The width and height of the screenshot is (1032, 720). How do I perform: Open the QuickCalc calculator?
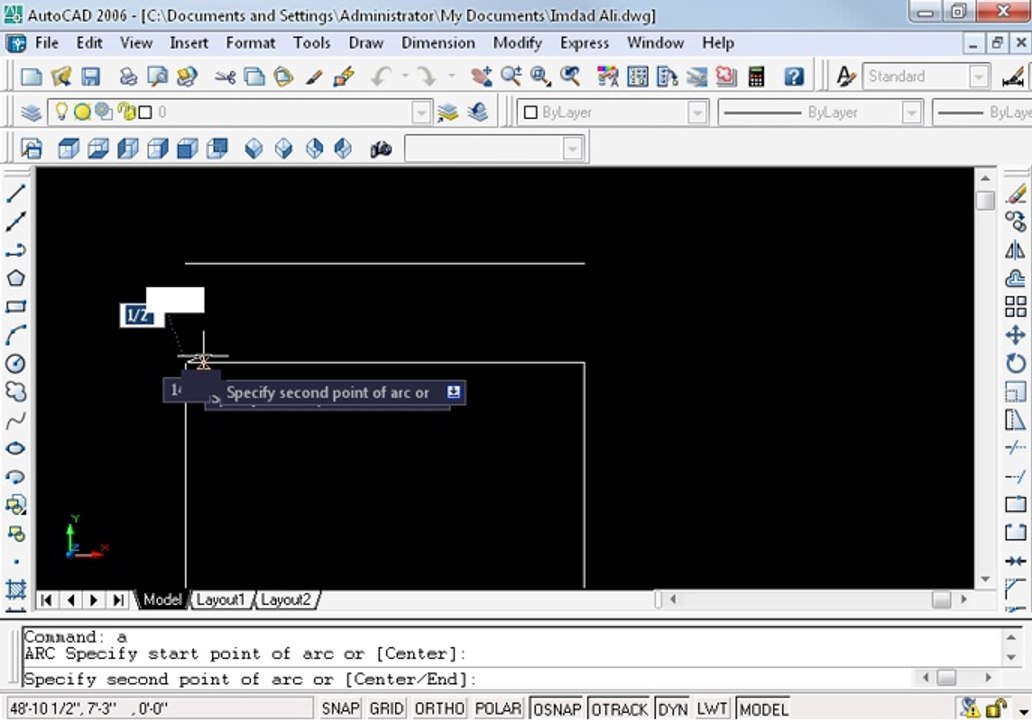click(x=756, y=76)
